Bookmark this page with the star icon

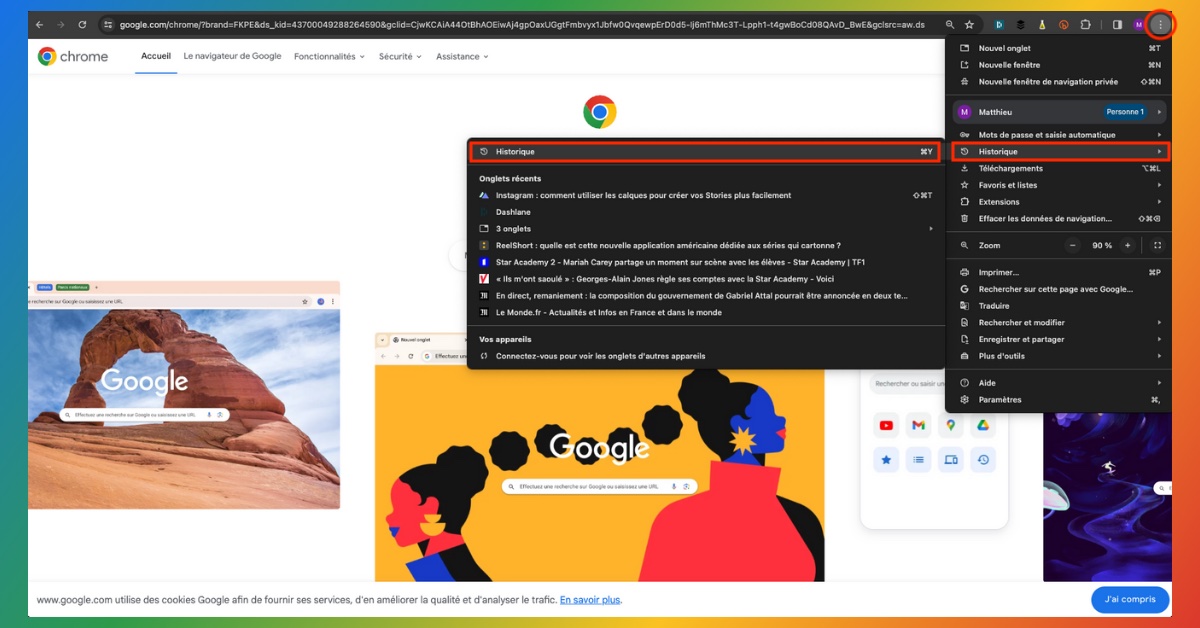coord(969,24)
